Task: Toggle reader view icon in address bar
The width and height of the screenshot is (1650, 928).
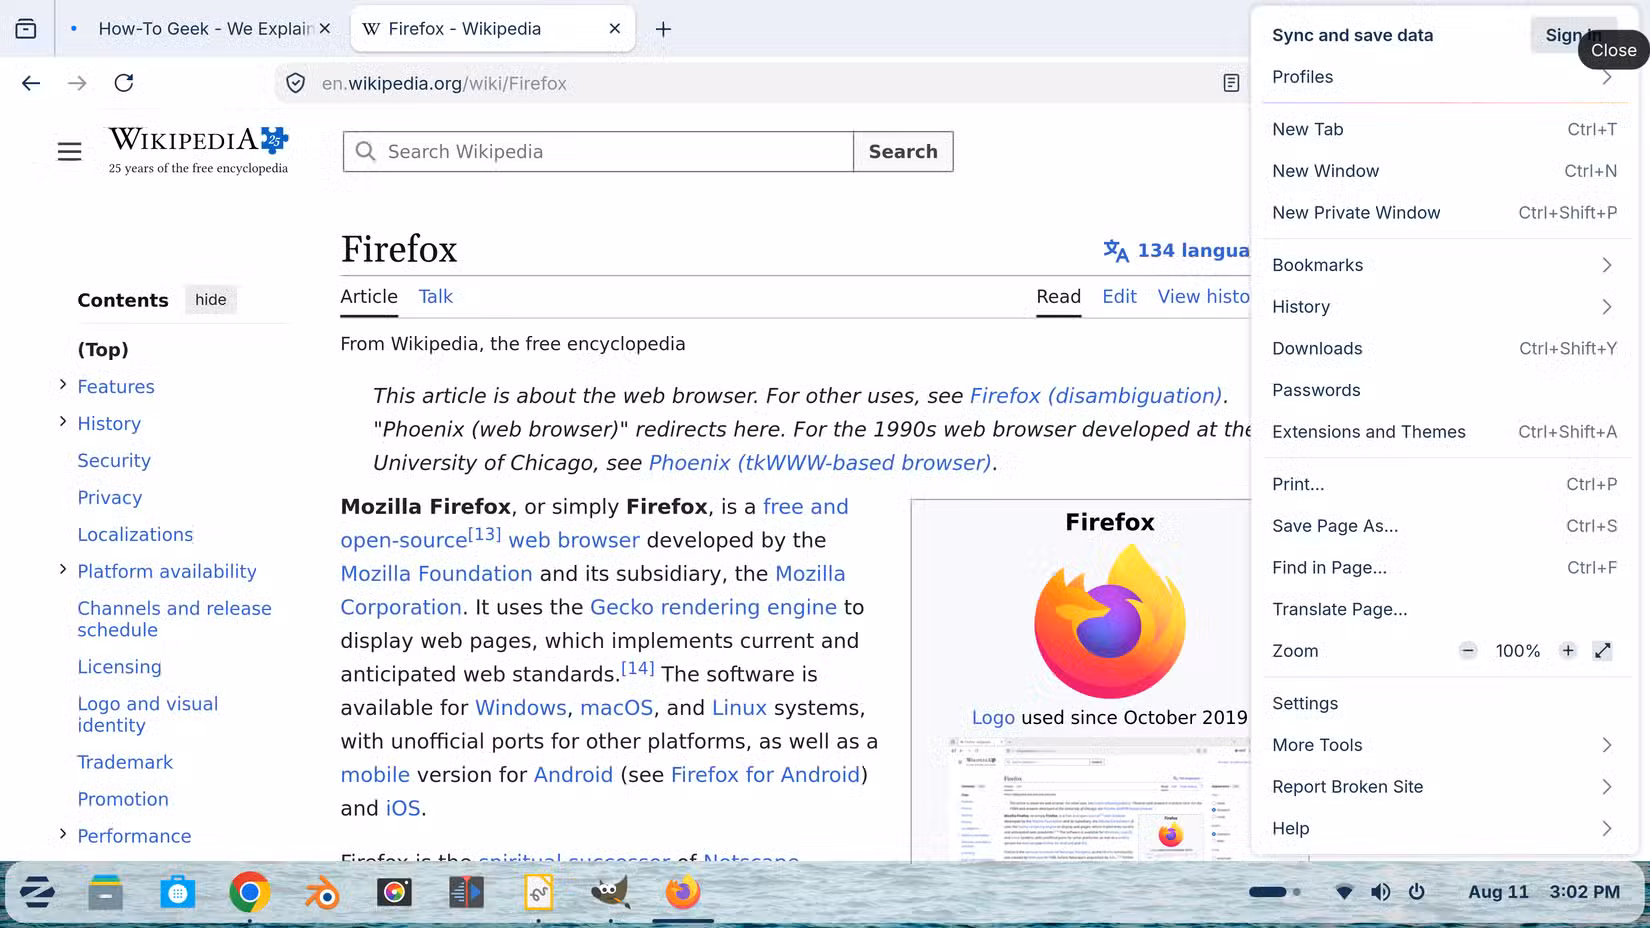Action: point(1231,83)
